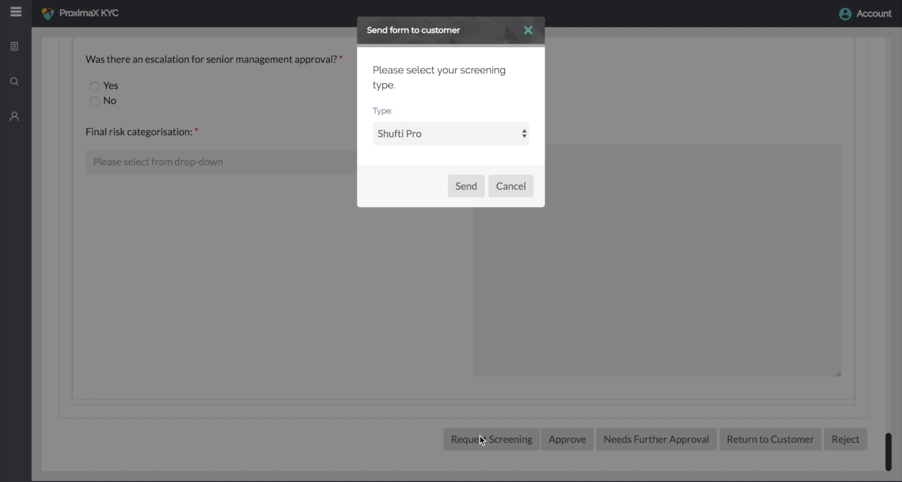Click the page vertical scrollbar thumb

click(x=888, y=451)
